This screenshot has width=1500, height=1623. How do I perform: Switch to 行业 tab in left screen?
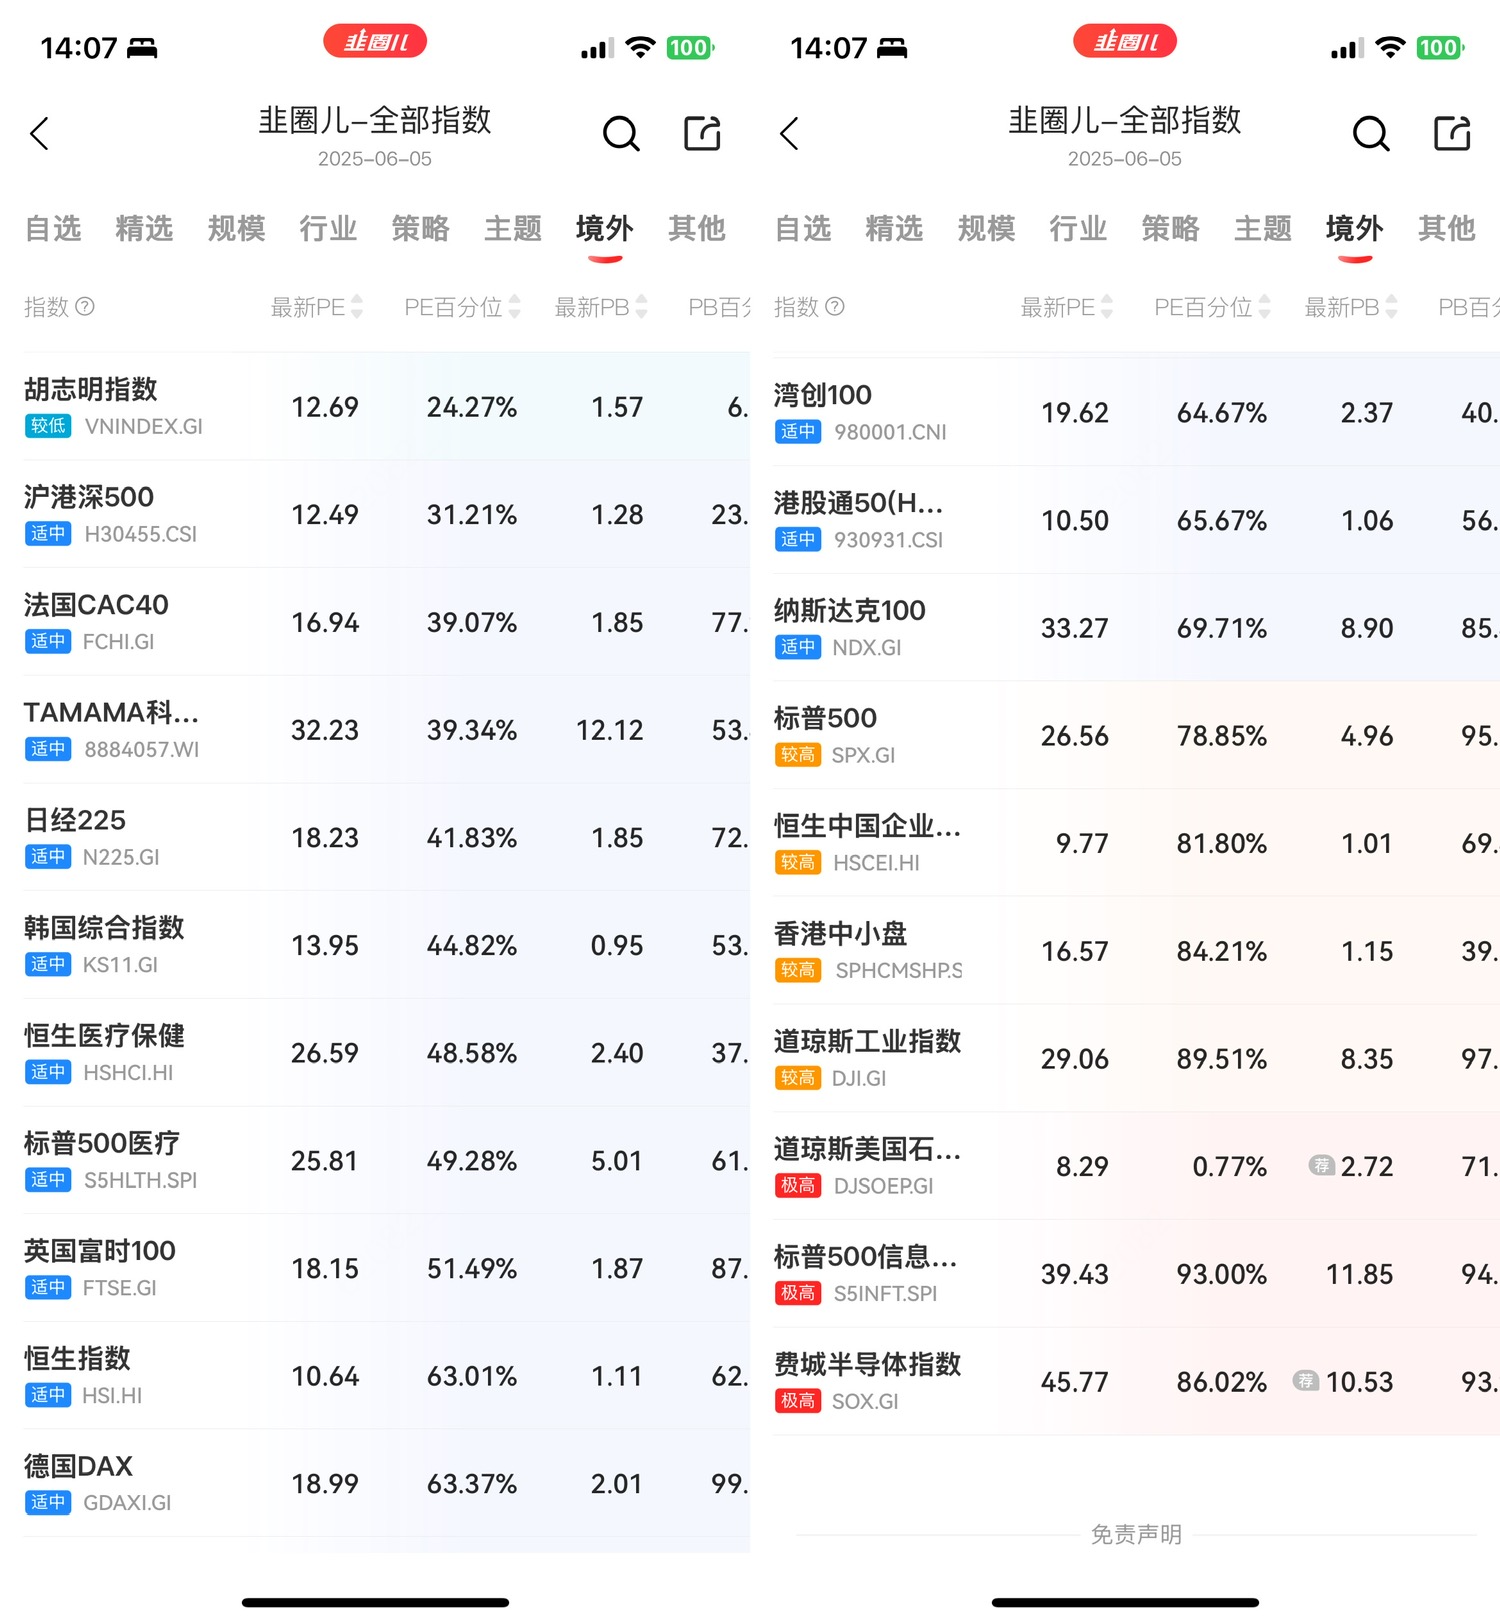pyautogui.click(x=329, y=228)
